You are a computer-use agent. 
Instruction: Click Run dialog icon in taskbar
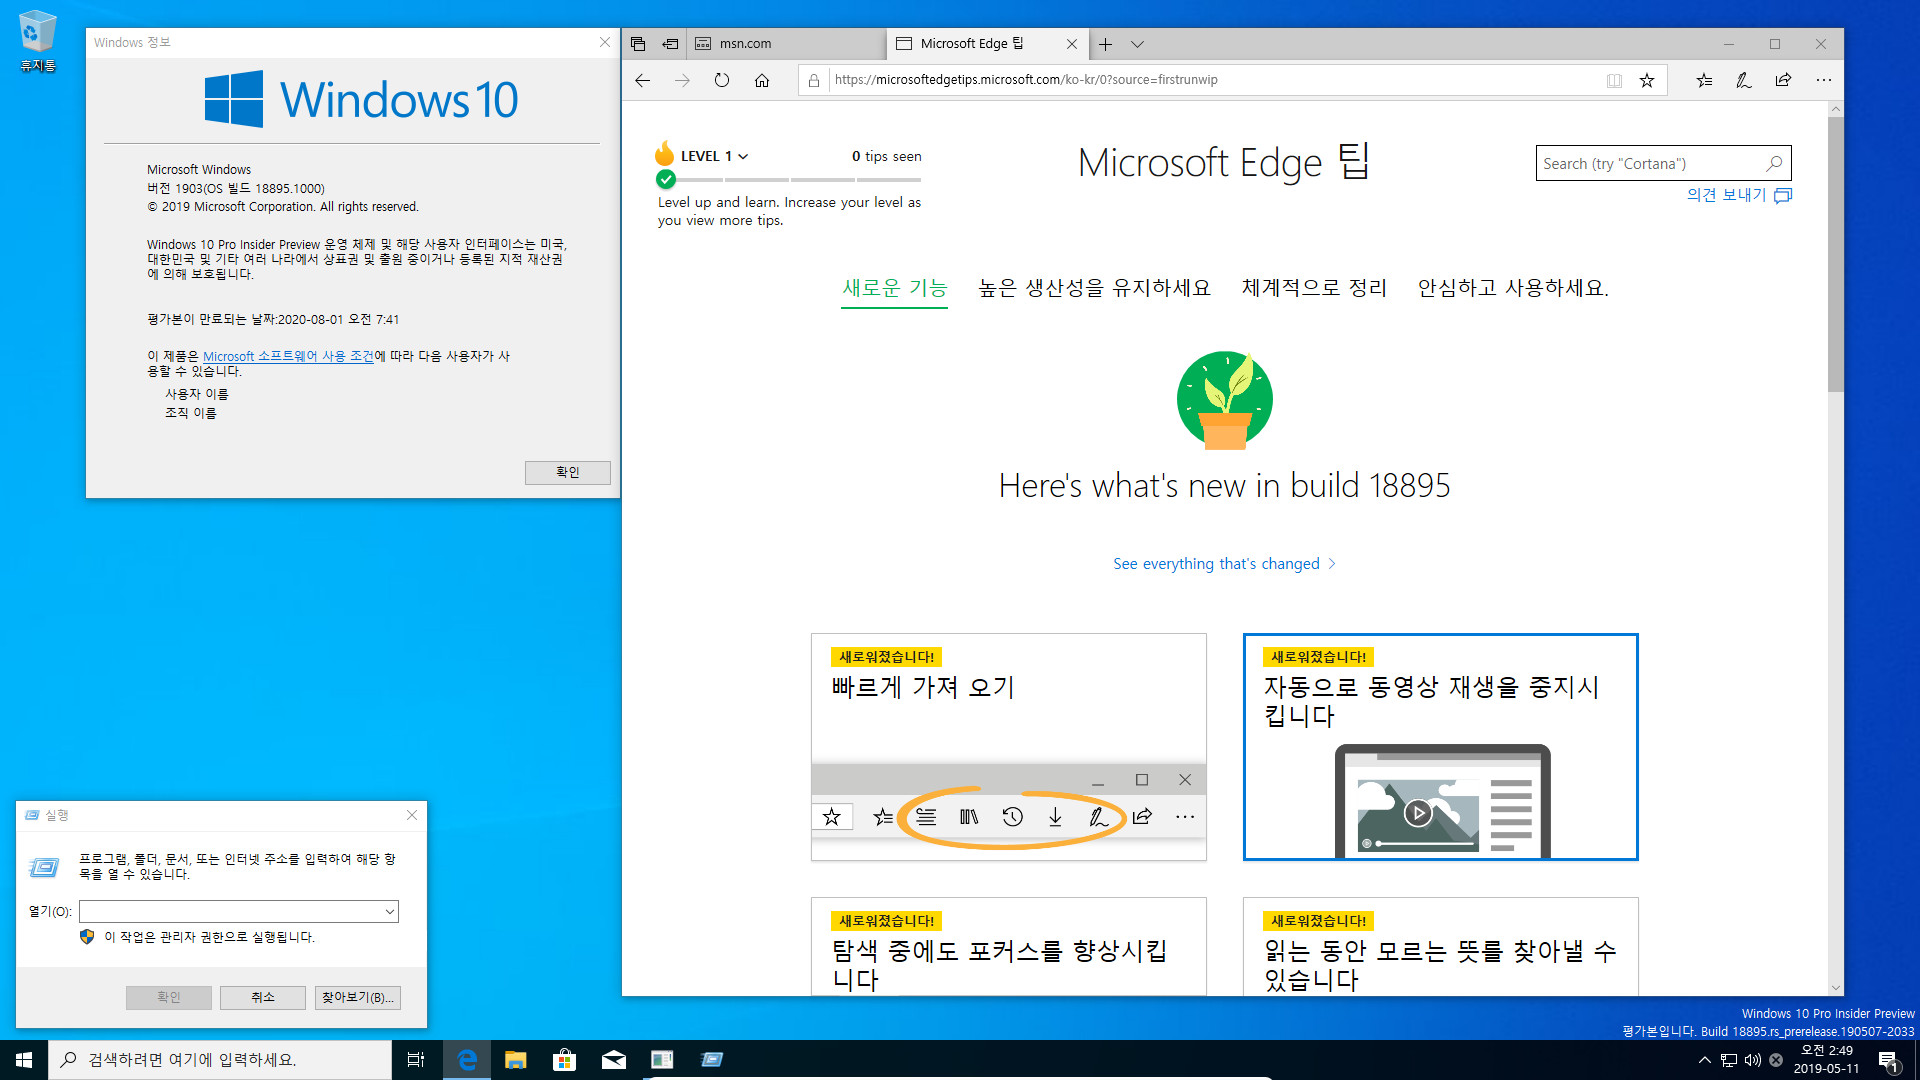711,1060
